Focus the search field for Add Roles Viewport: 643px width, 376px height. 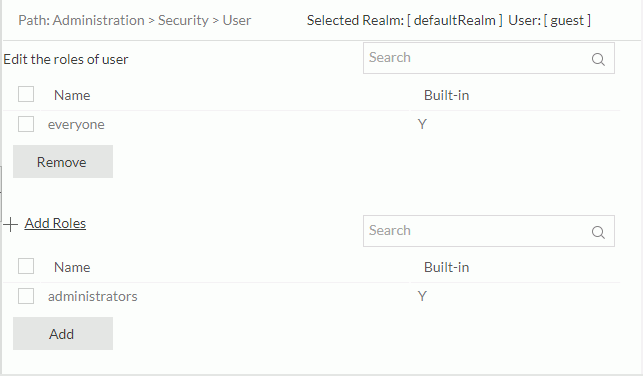coord(489,231)
